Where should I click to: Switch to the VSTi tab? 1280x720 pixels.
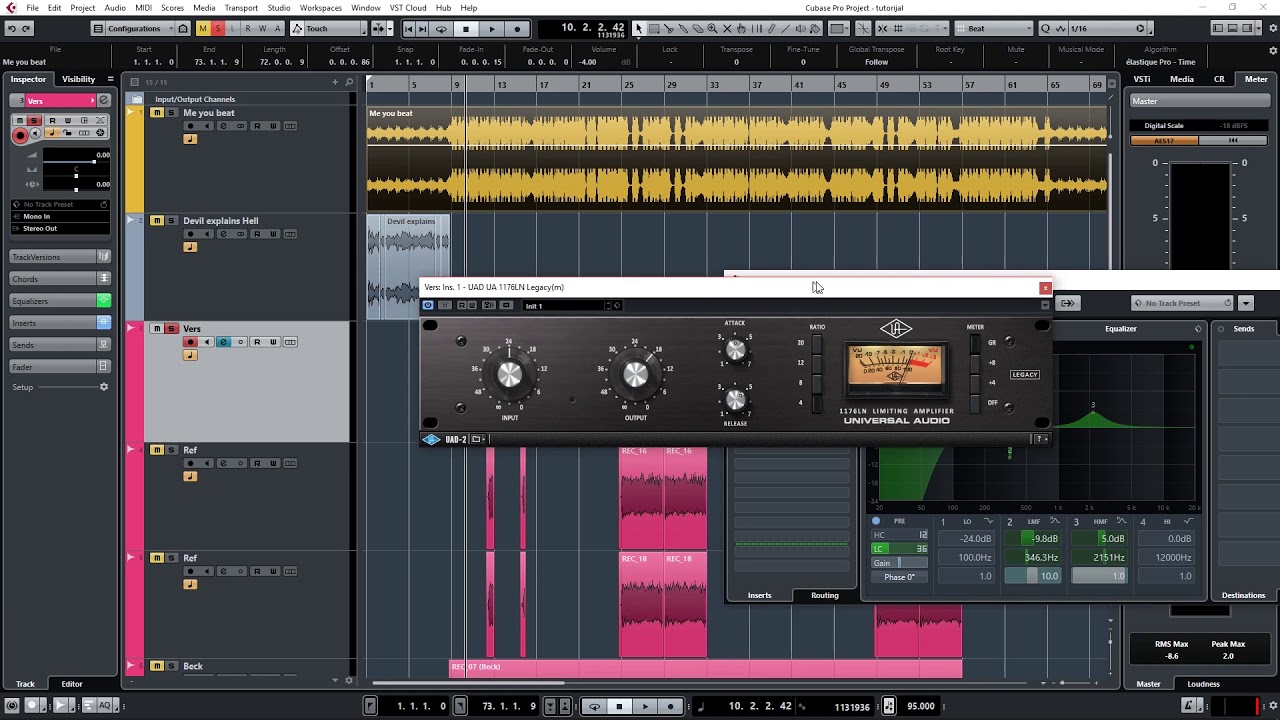(x=1141, y=79)
